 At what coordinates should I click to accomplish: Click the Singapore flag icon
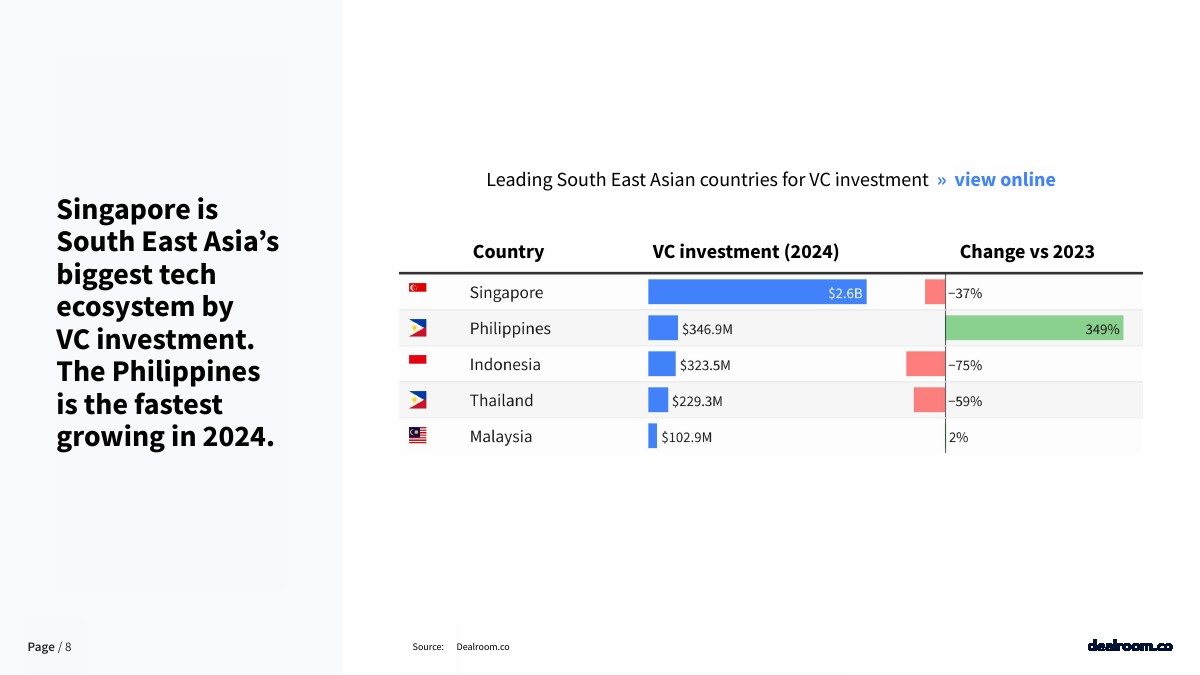pos(417,288)
